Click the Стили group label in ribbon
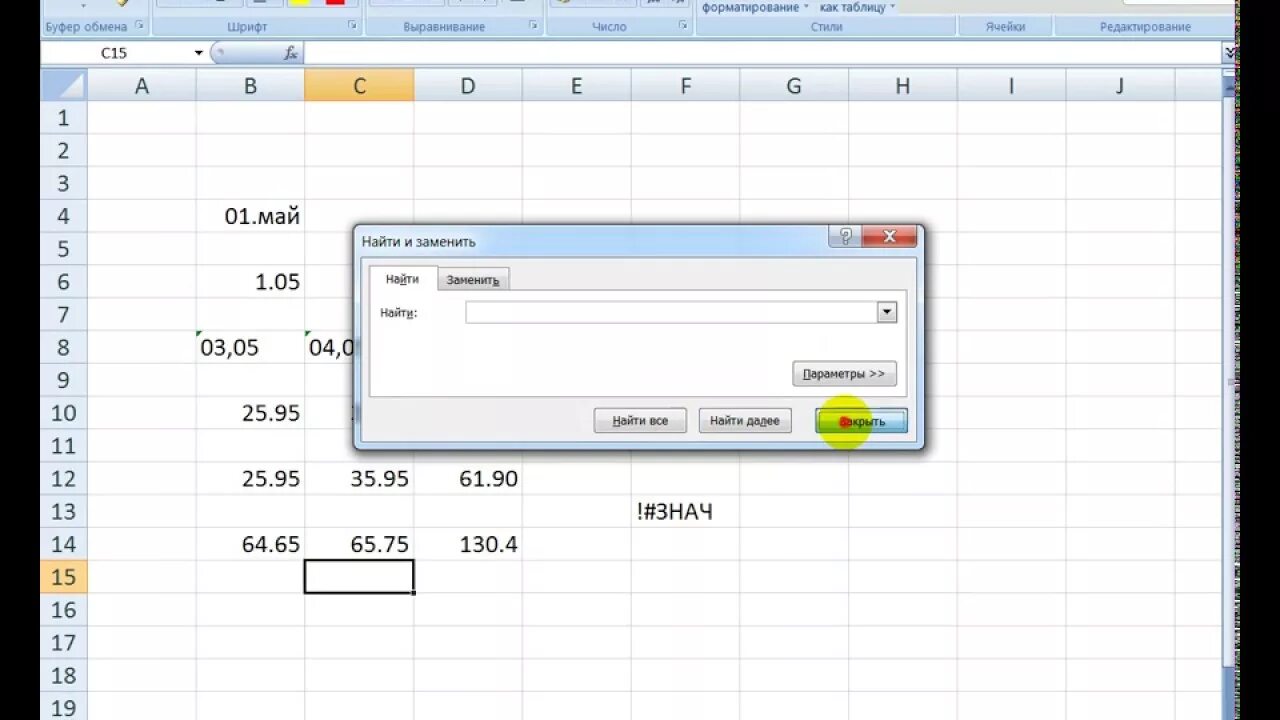1280x720 pixels. tap(826, 27)
